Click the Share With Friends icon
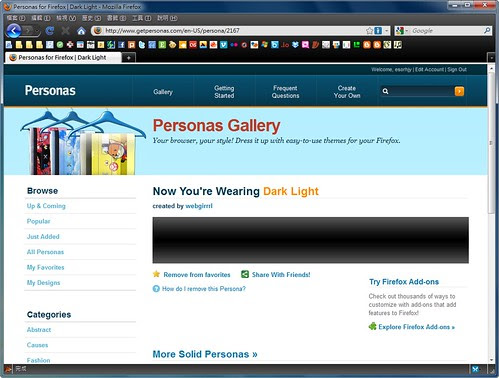The image size is (499, 378). click(x=245, y=274)
